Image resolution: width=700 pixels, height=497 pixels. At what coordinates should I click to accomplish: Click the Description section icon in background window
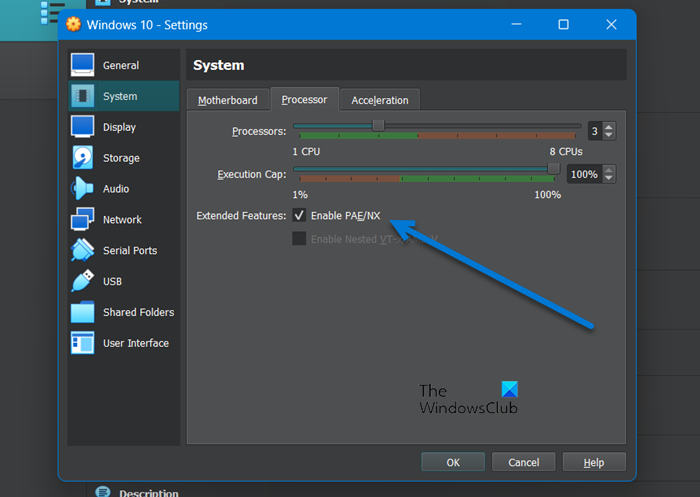coord(103,492)
